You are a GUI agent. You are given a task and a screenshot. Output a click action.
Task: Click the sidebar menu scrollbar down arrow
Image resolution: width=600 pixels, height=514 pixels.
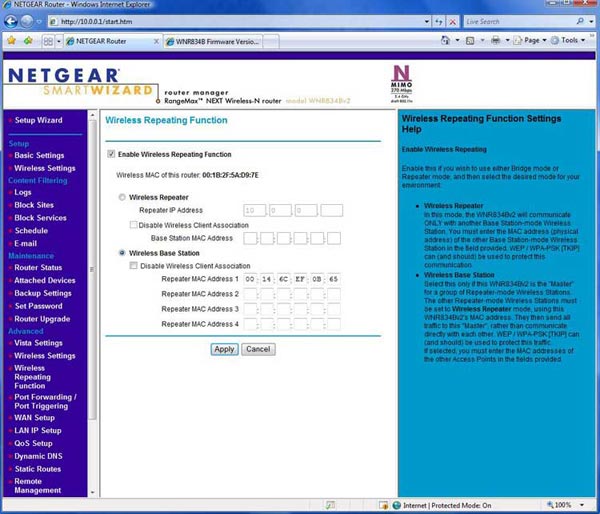coord(92,493)
